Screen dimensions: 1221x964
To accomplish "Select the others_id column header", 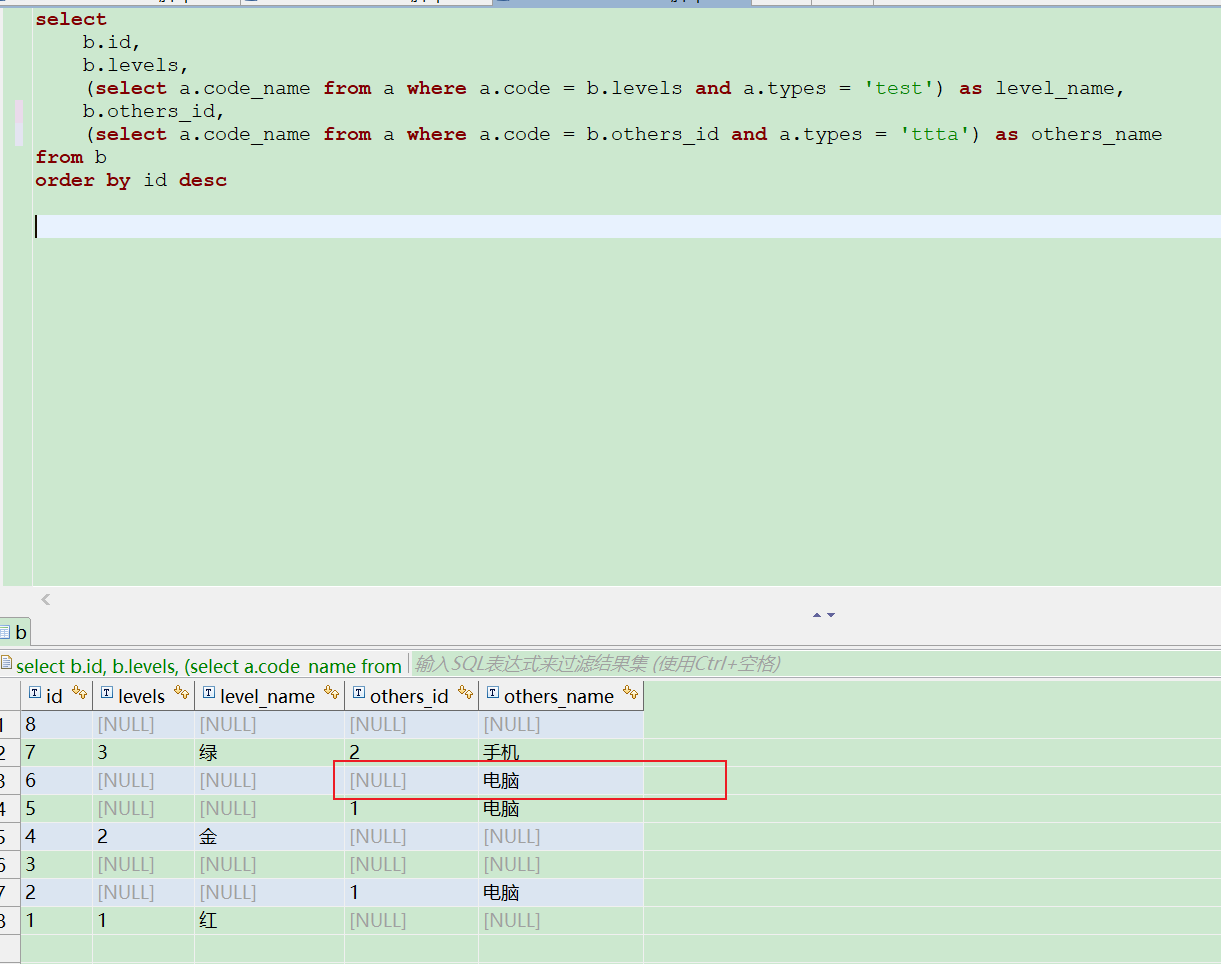I will pos(411,696).
